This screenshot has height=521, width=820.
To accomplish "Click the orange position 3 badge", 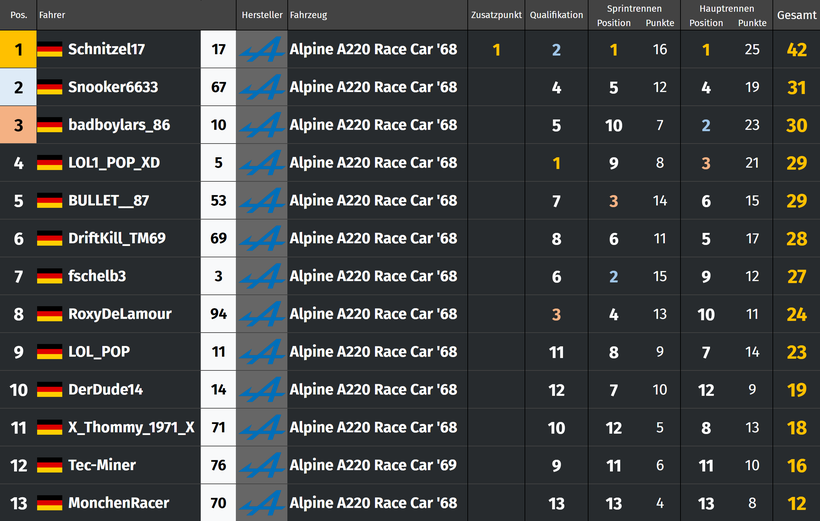I will pyautogui.click(x=18, y=125).
